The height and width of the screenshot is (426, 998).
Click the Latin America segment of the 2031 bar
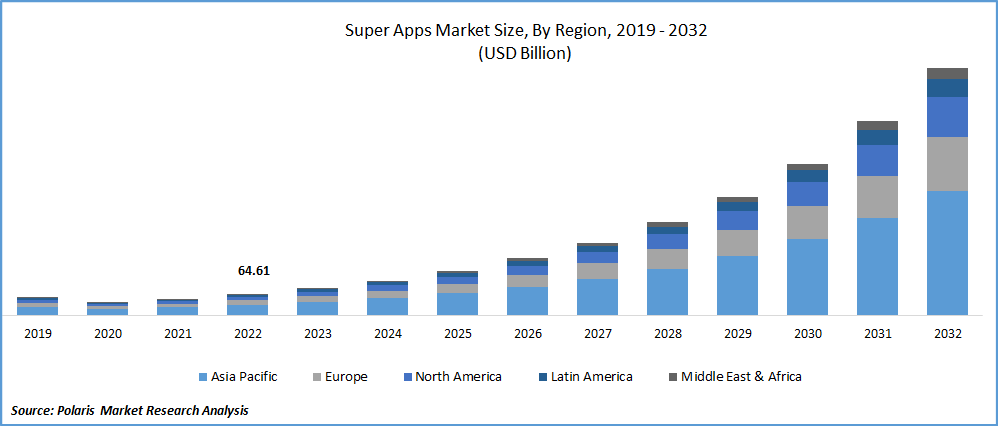click(878, 138)
